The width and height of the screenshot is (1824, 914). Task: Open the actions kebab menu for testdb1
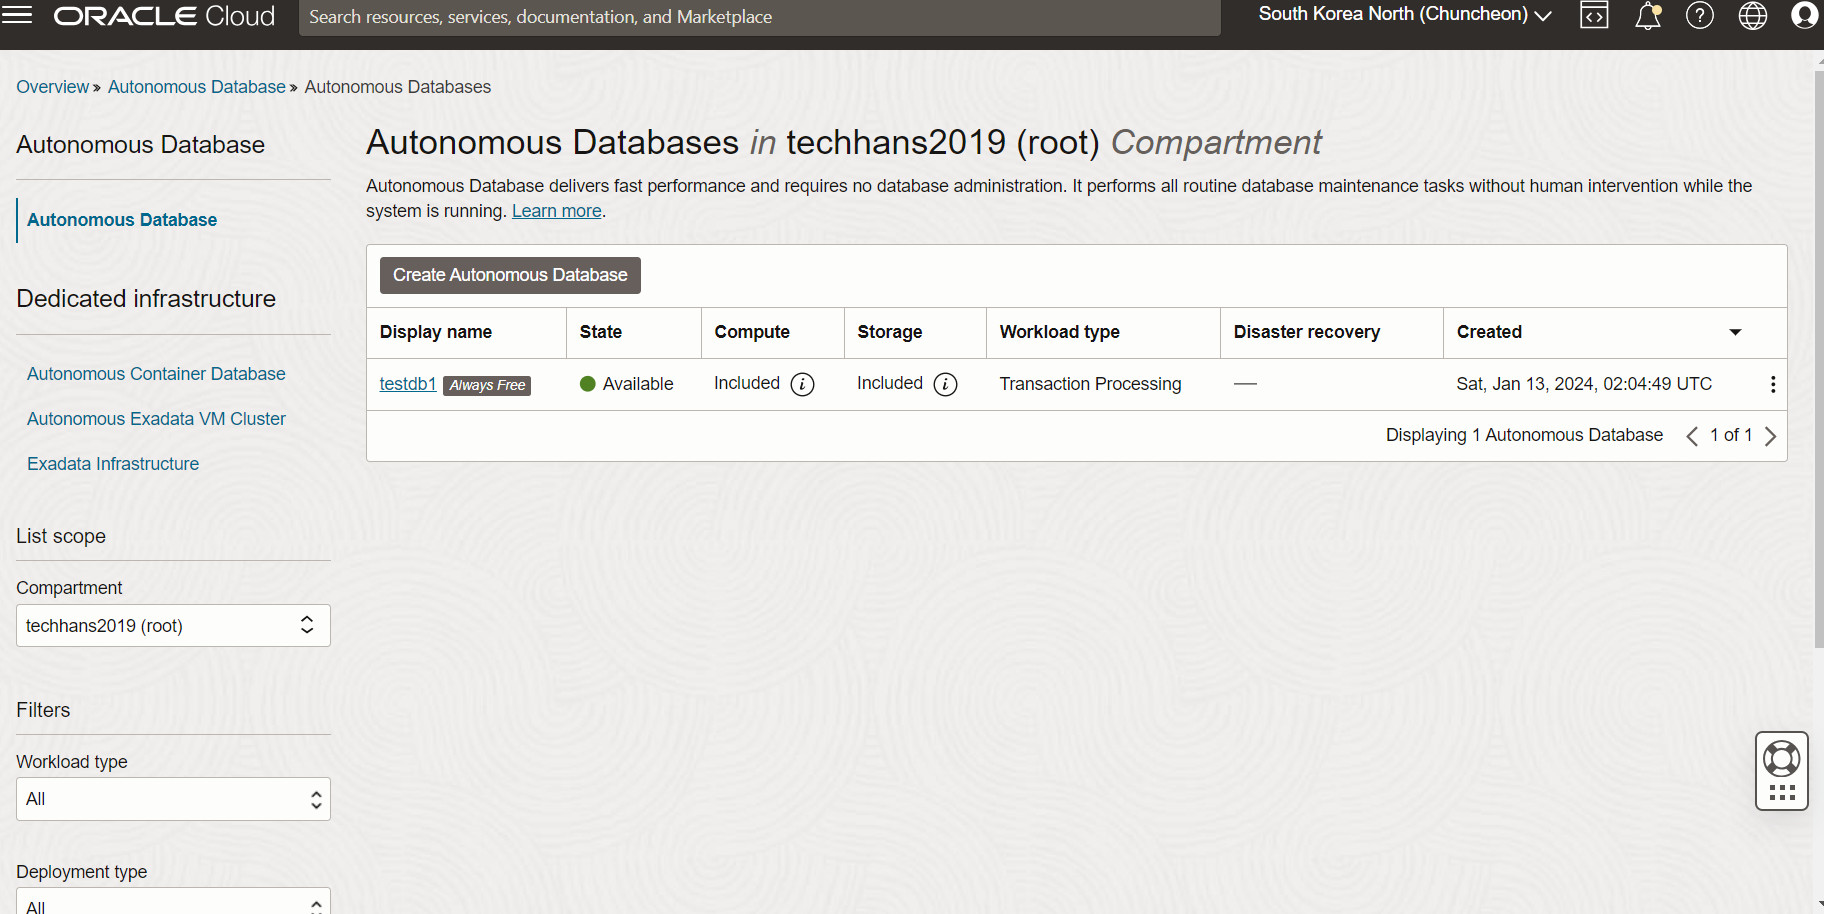pos(1772,384)
